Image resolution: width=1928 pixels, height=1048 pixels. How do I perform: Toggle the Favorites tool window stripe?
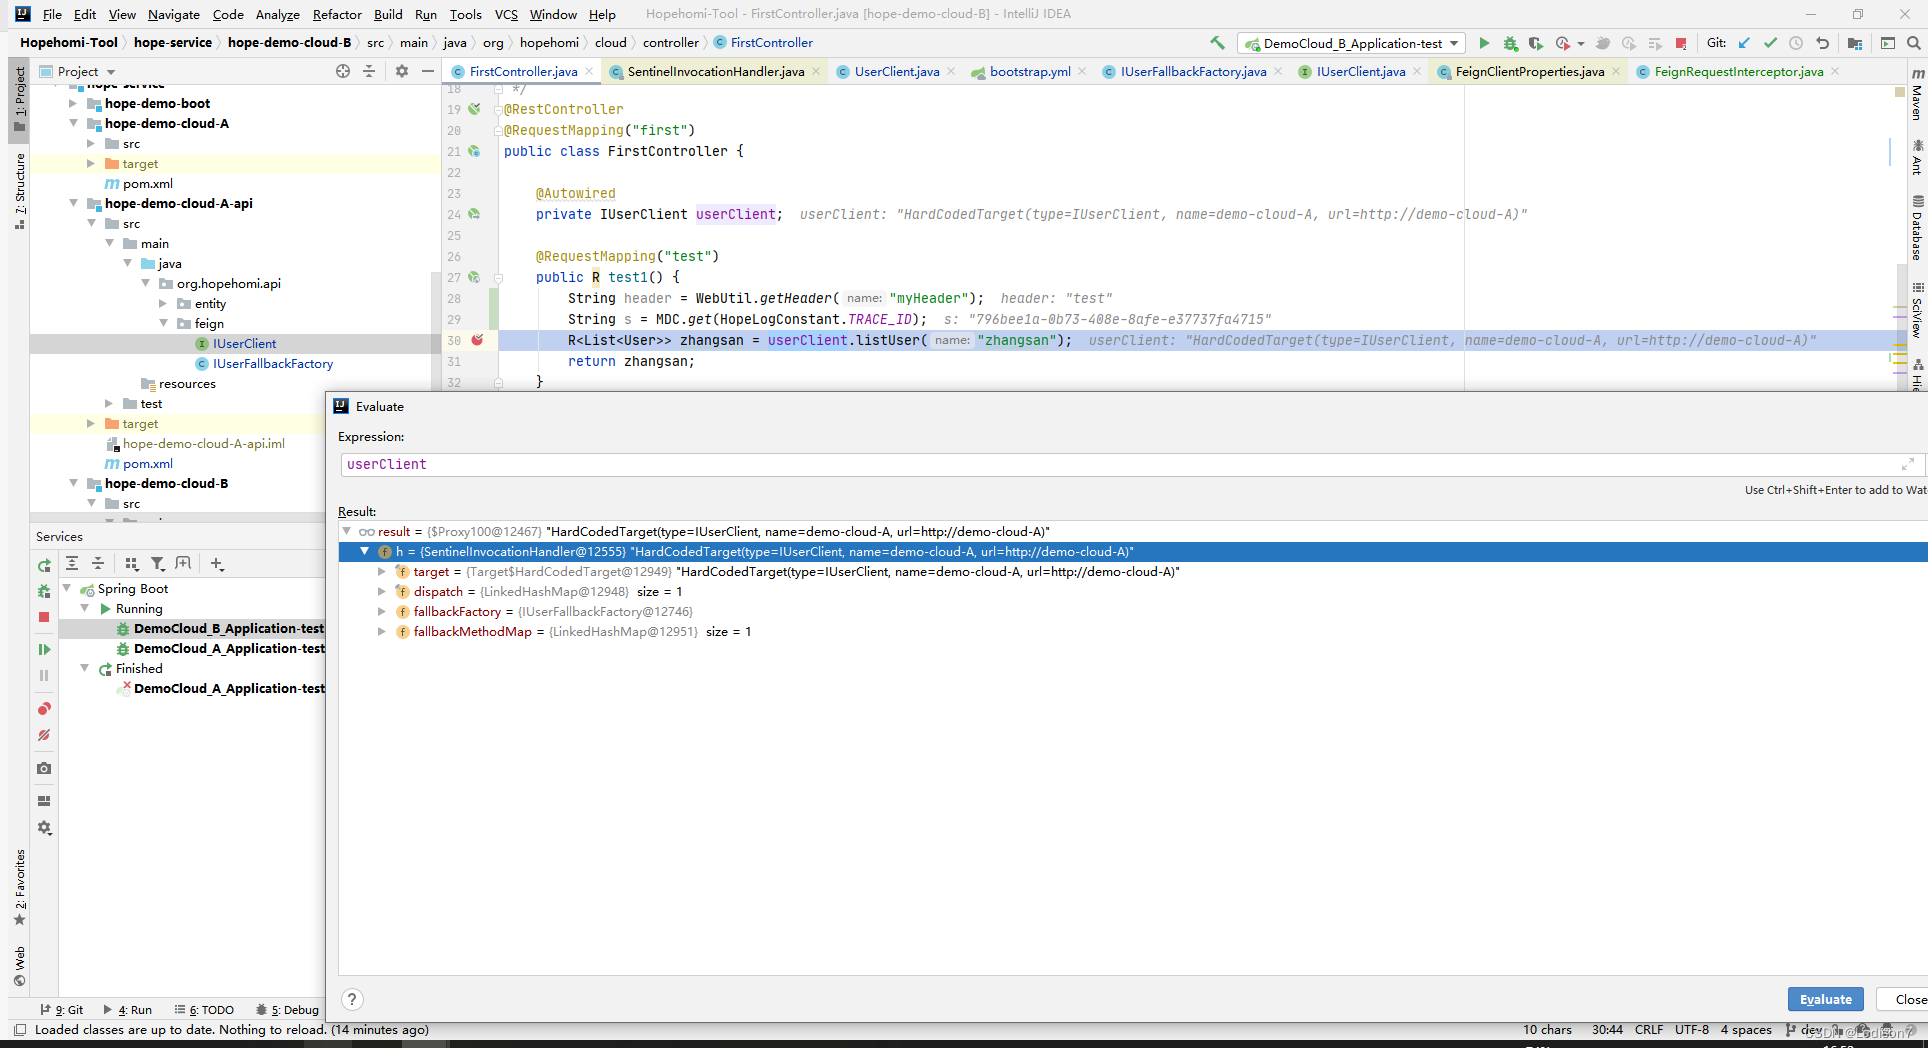[x=20, y=887]
